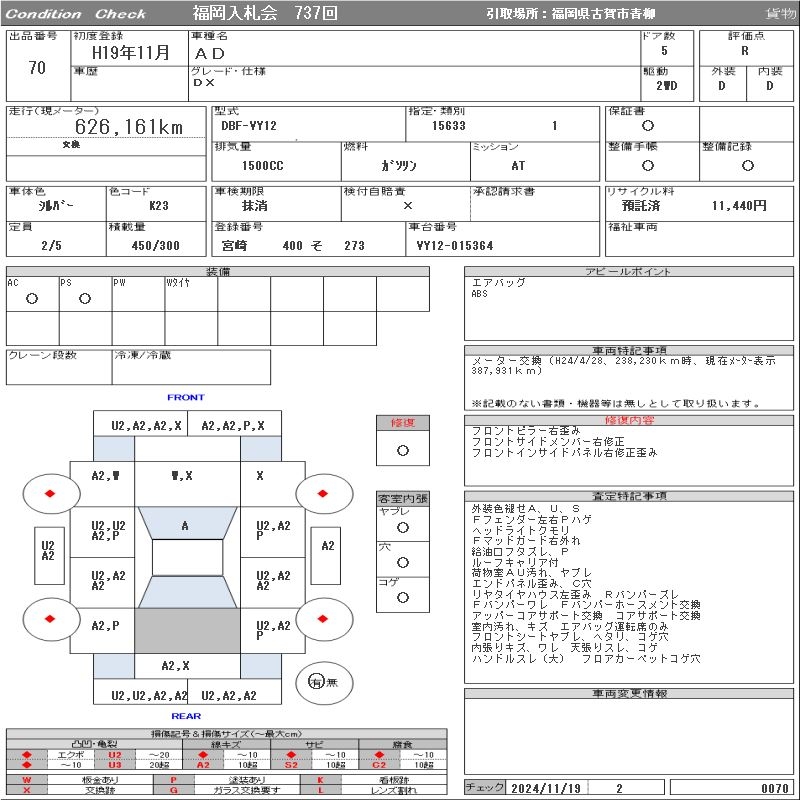Image resolution: width=800 pixels, height=800 pixels.
Task: Click the FRONT label above car diagram
Action: 186,397
